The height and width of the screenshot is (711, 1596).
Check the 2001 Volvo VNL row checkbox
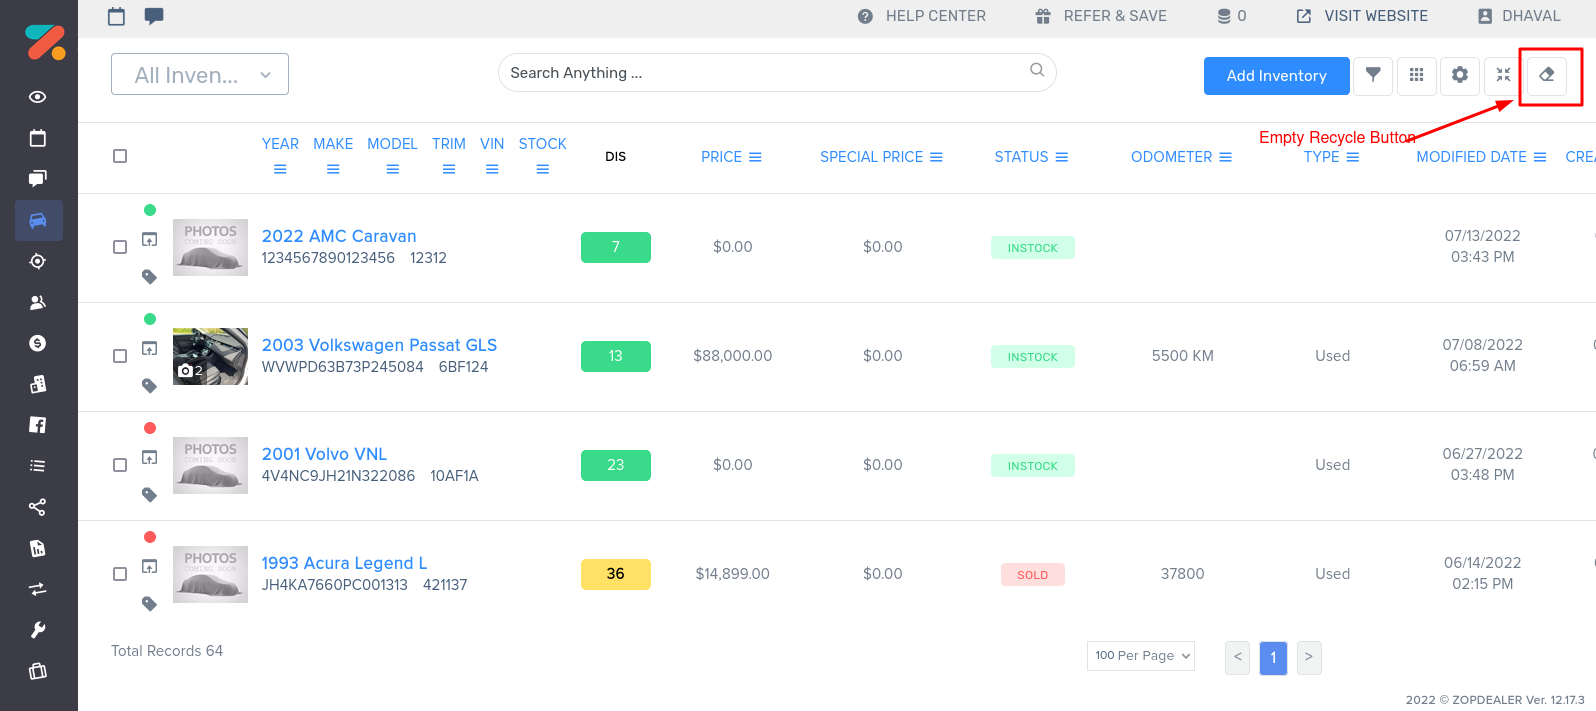pyautogui.click(x=120, y=465)
